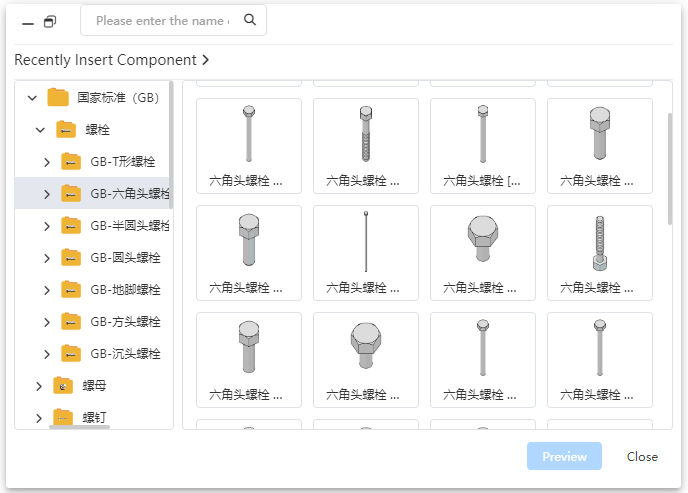Select GB-沉头螺栓 in the tree
The height and width of the screenshot is (493, 688).
point(125,353)
